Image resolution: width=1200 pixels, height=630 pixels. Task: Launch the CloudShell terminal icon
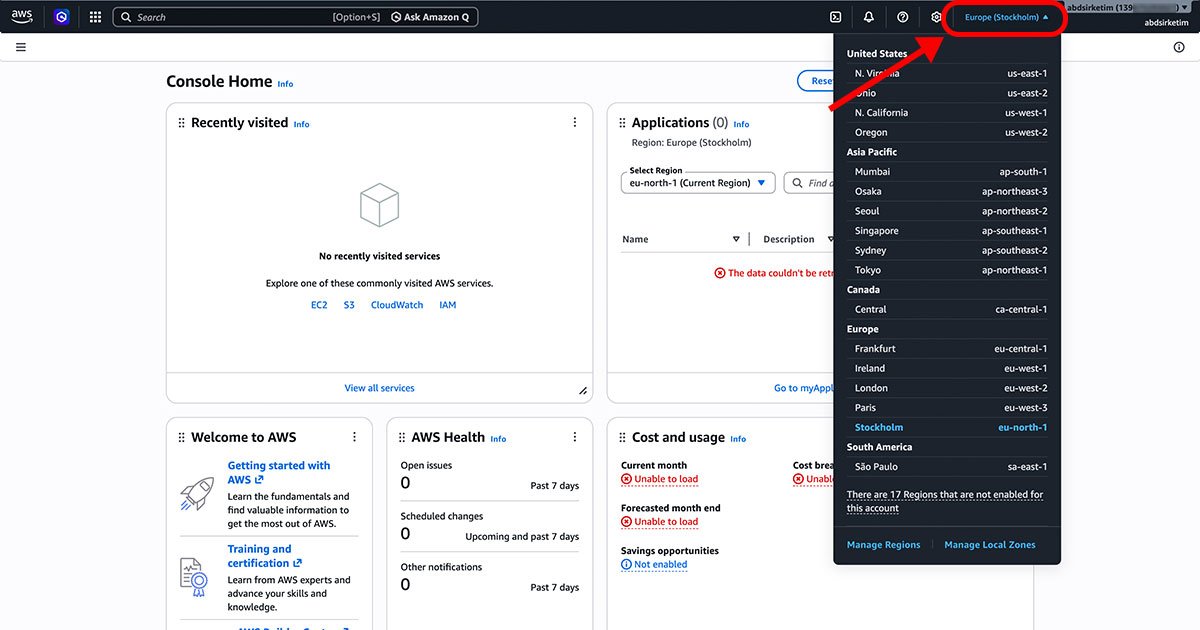point(835,17)
